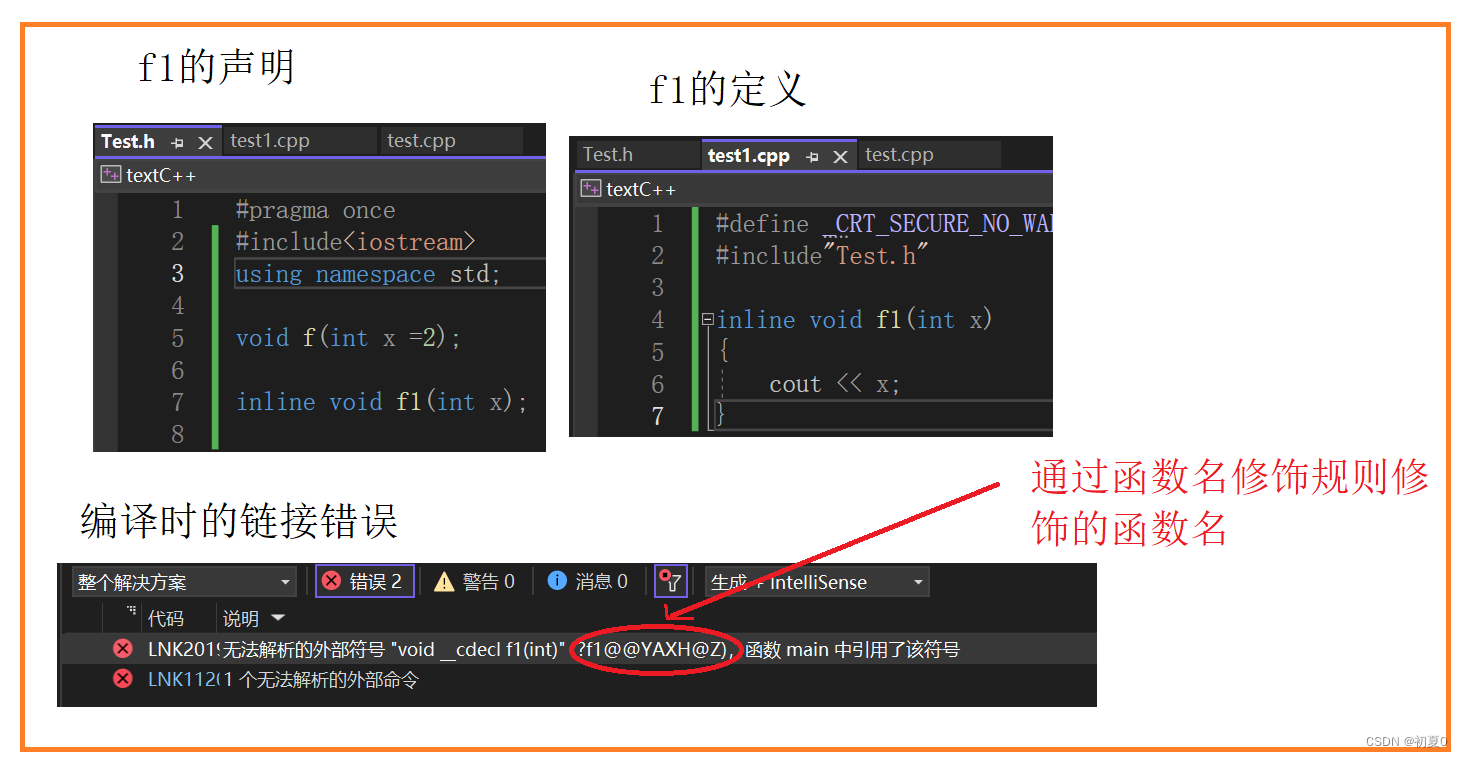Click 'void f(int x =2);' declaration

point(348,338)
